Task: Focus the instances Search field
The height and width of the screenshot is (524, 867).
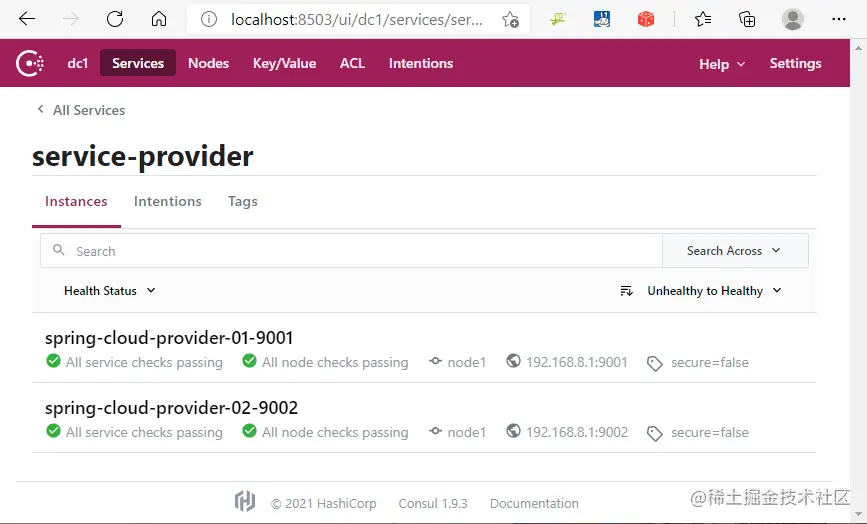Action: click(351, 250)
